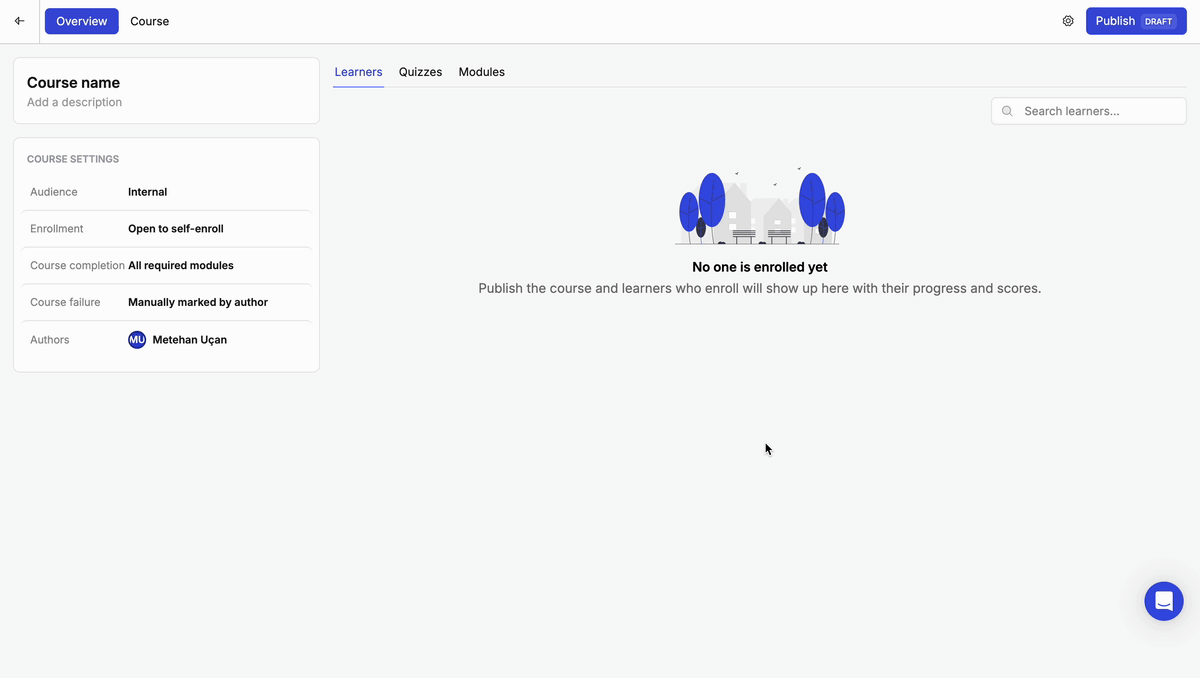1200x678 pixels.
Task: Click the Authors label
Action: pos(50,340)
